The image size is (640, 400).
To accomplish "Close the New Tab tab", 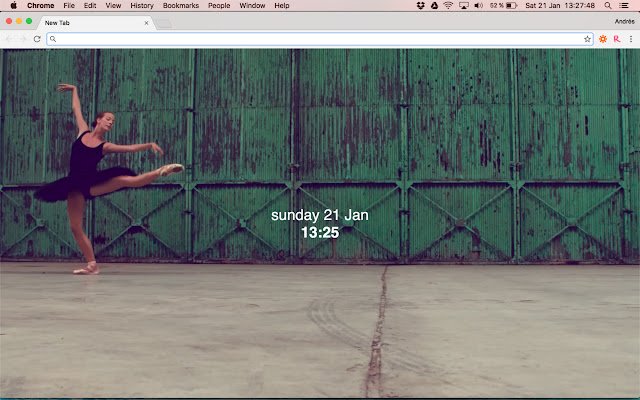I will pyautogui.click(x=147, y=23).
